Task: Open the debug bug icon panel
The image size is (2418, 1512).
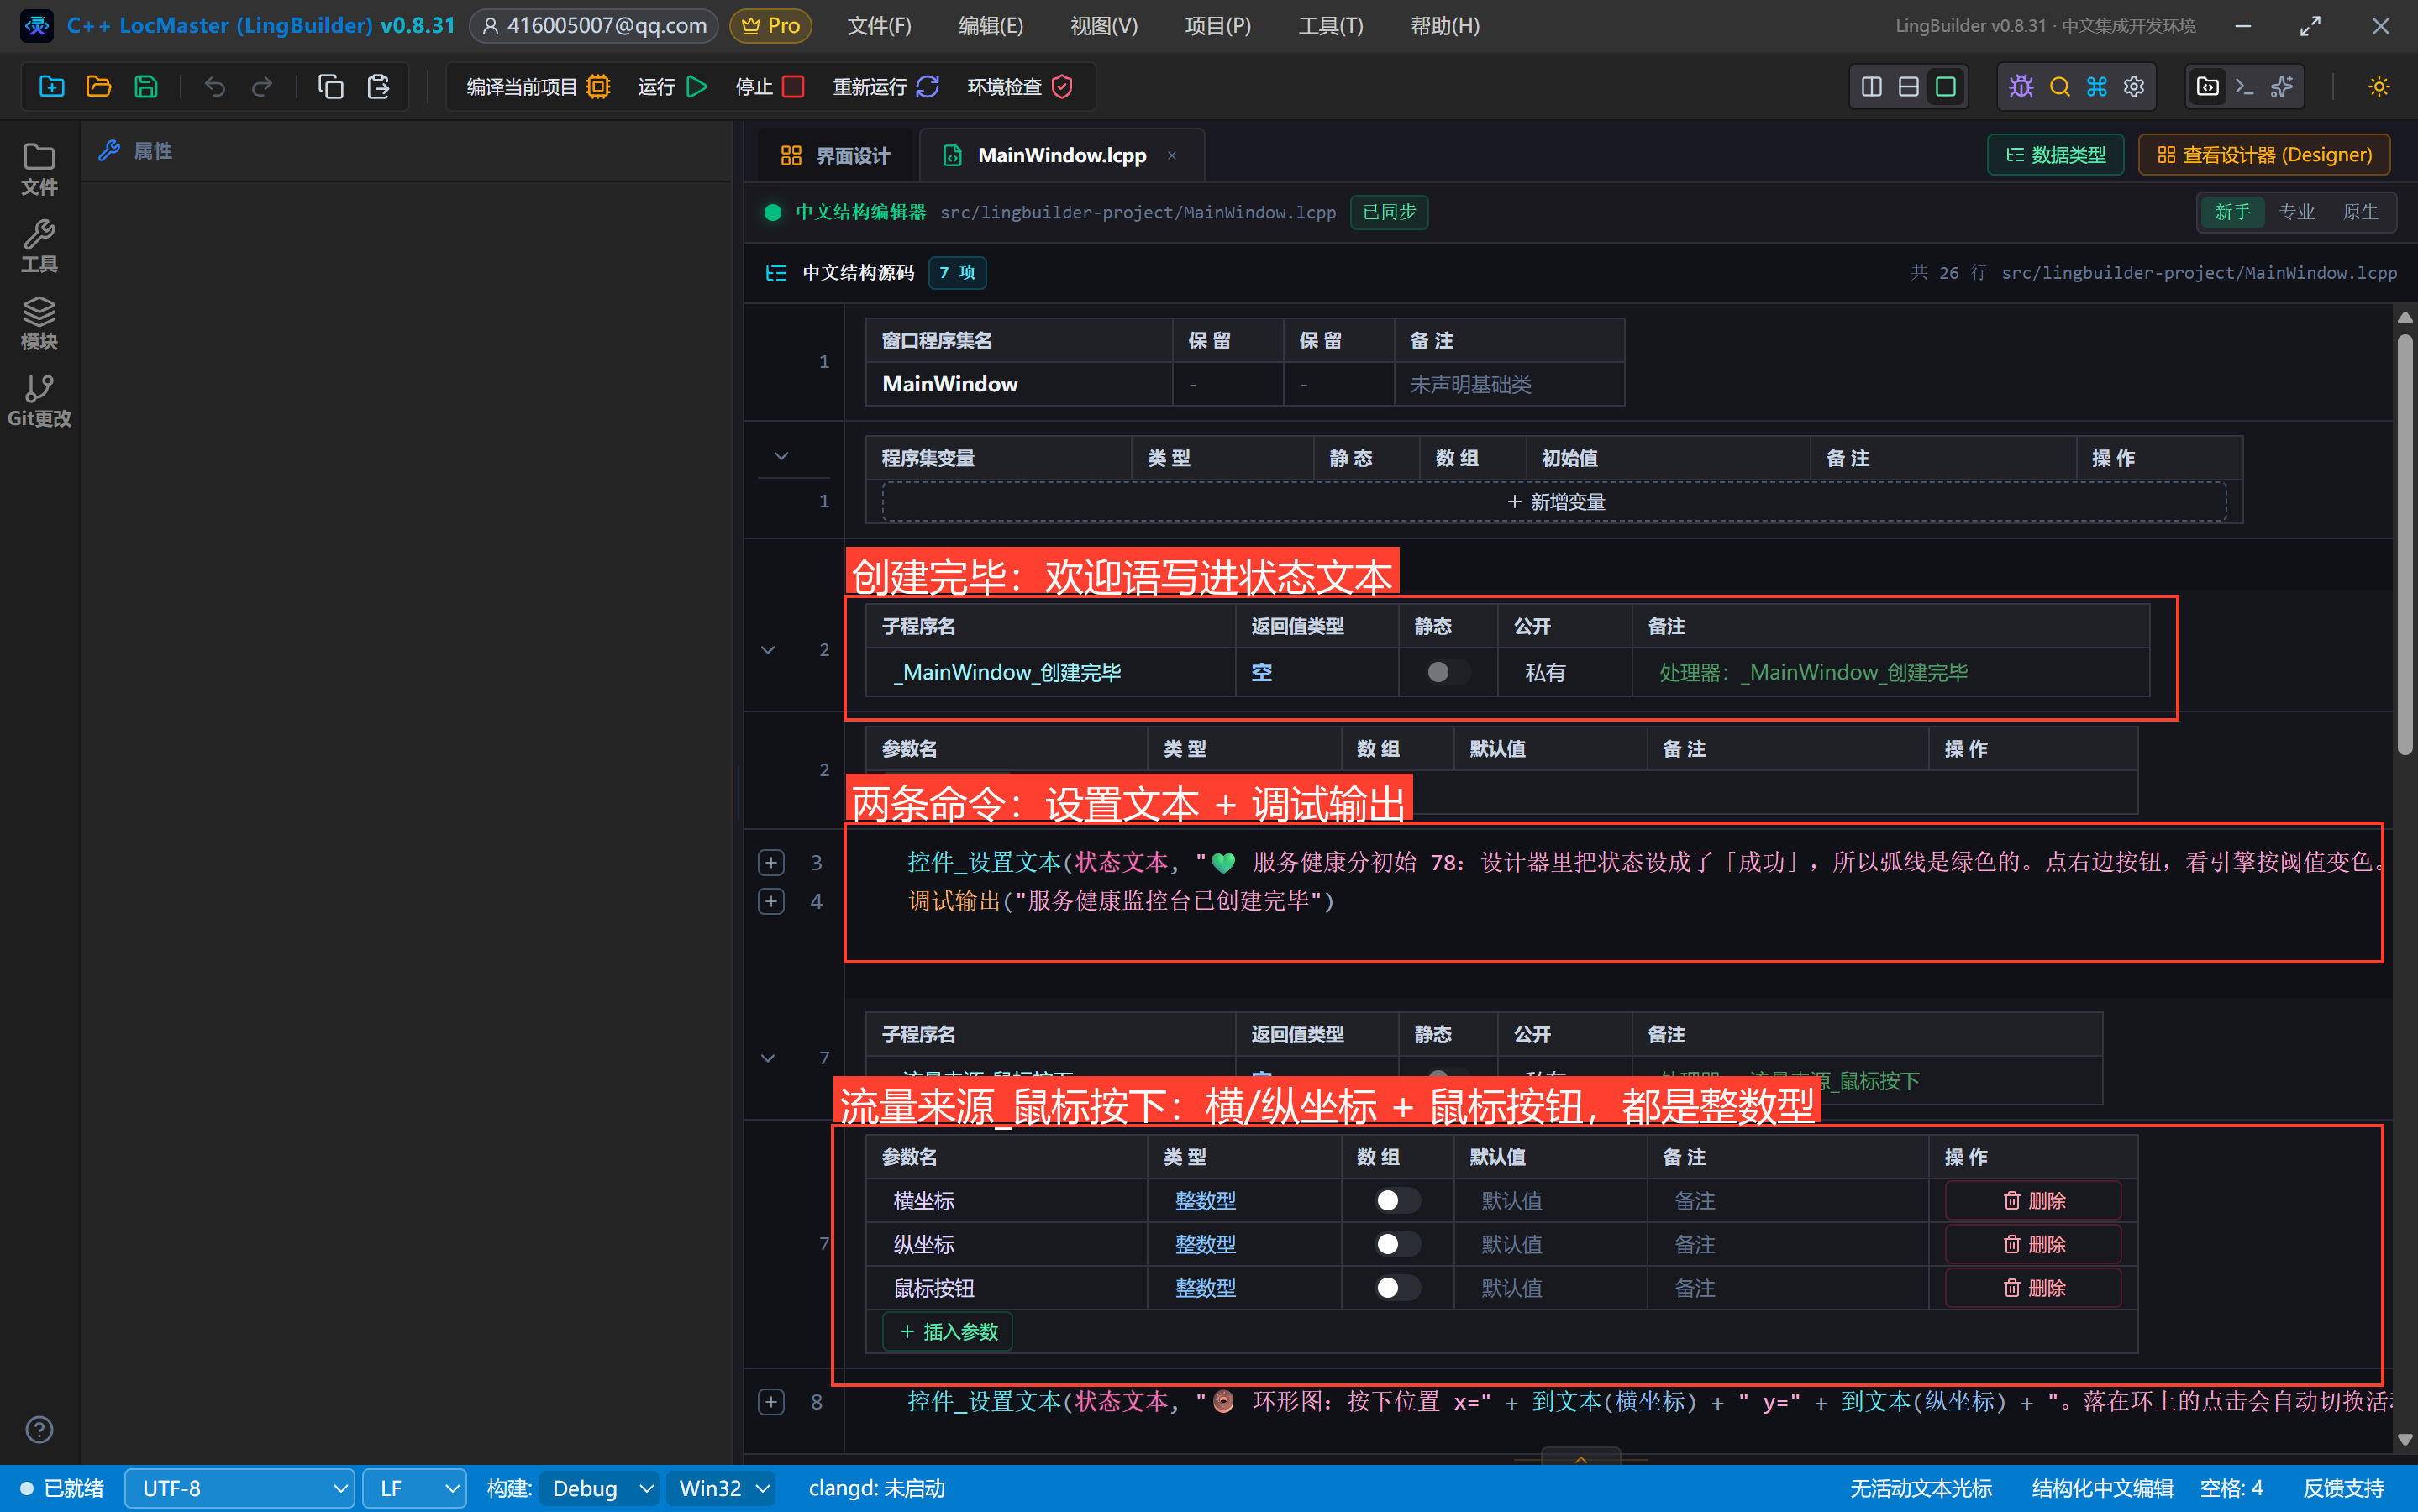Action: tap(2021, 87)
